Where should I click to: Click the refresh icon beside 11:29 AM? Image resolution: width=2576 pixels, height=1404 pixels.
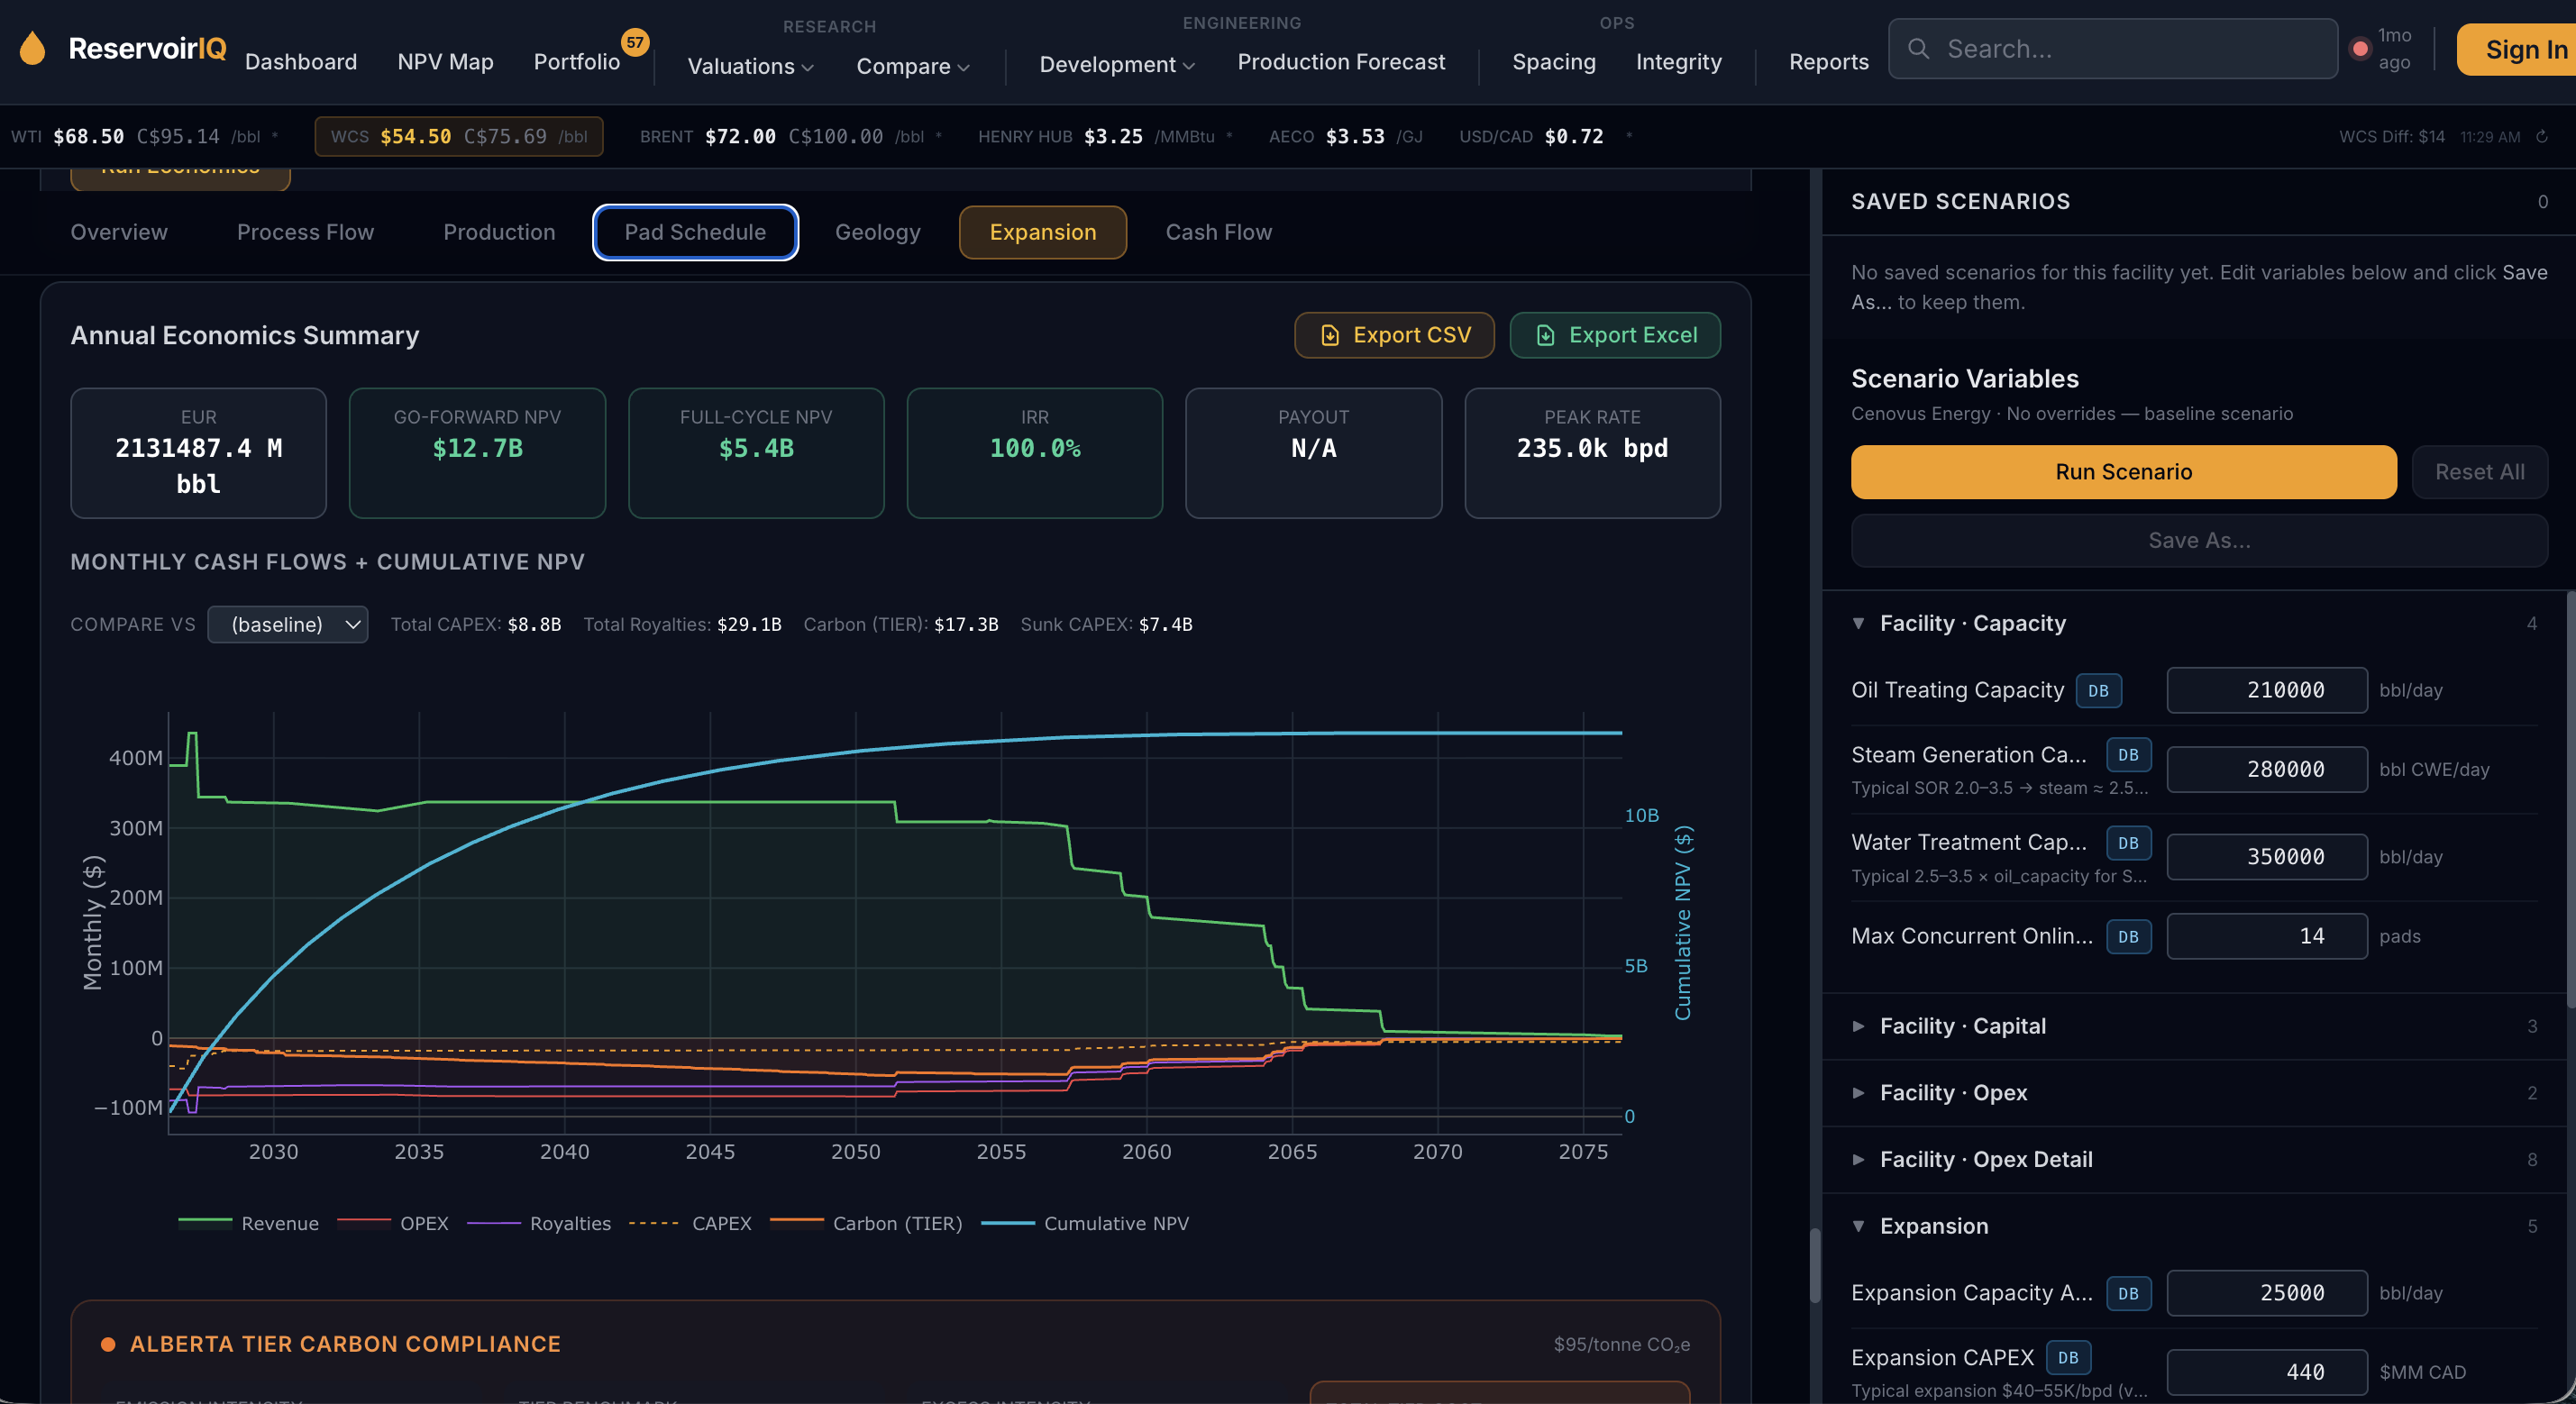click(2542, 137)
